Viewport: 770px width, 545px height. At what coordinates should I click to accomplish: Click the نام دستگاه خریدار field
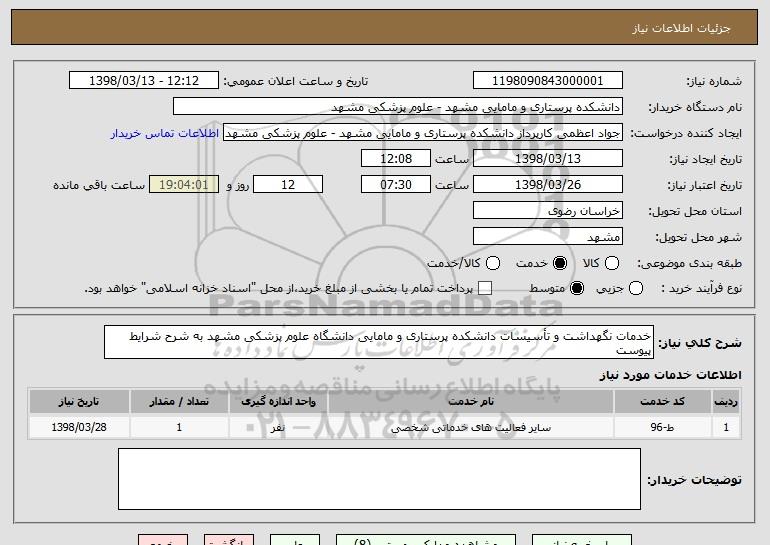398,107
